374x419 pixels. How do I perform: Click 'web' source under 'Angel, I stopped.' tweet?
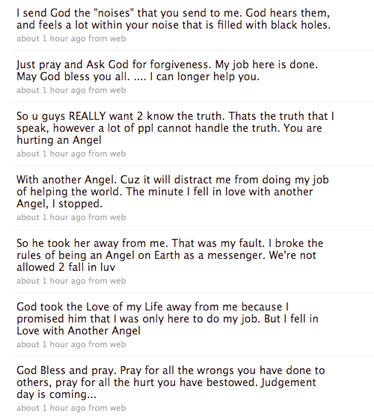118,217
